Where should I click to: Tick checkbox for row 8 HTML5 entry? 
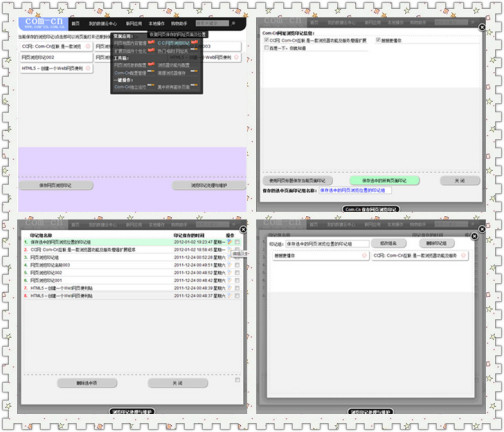coord(237,296)
